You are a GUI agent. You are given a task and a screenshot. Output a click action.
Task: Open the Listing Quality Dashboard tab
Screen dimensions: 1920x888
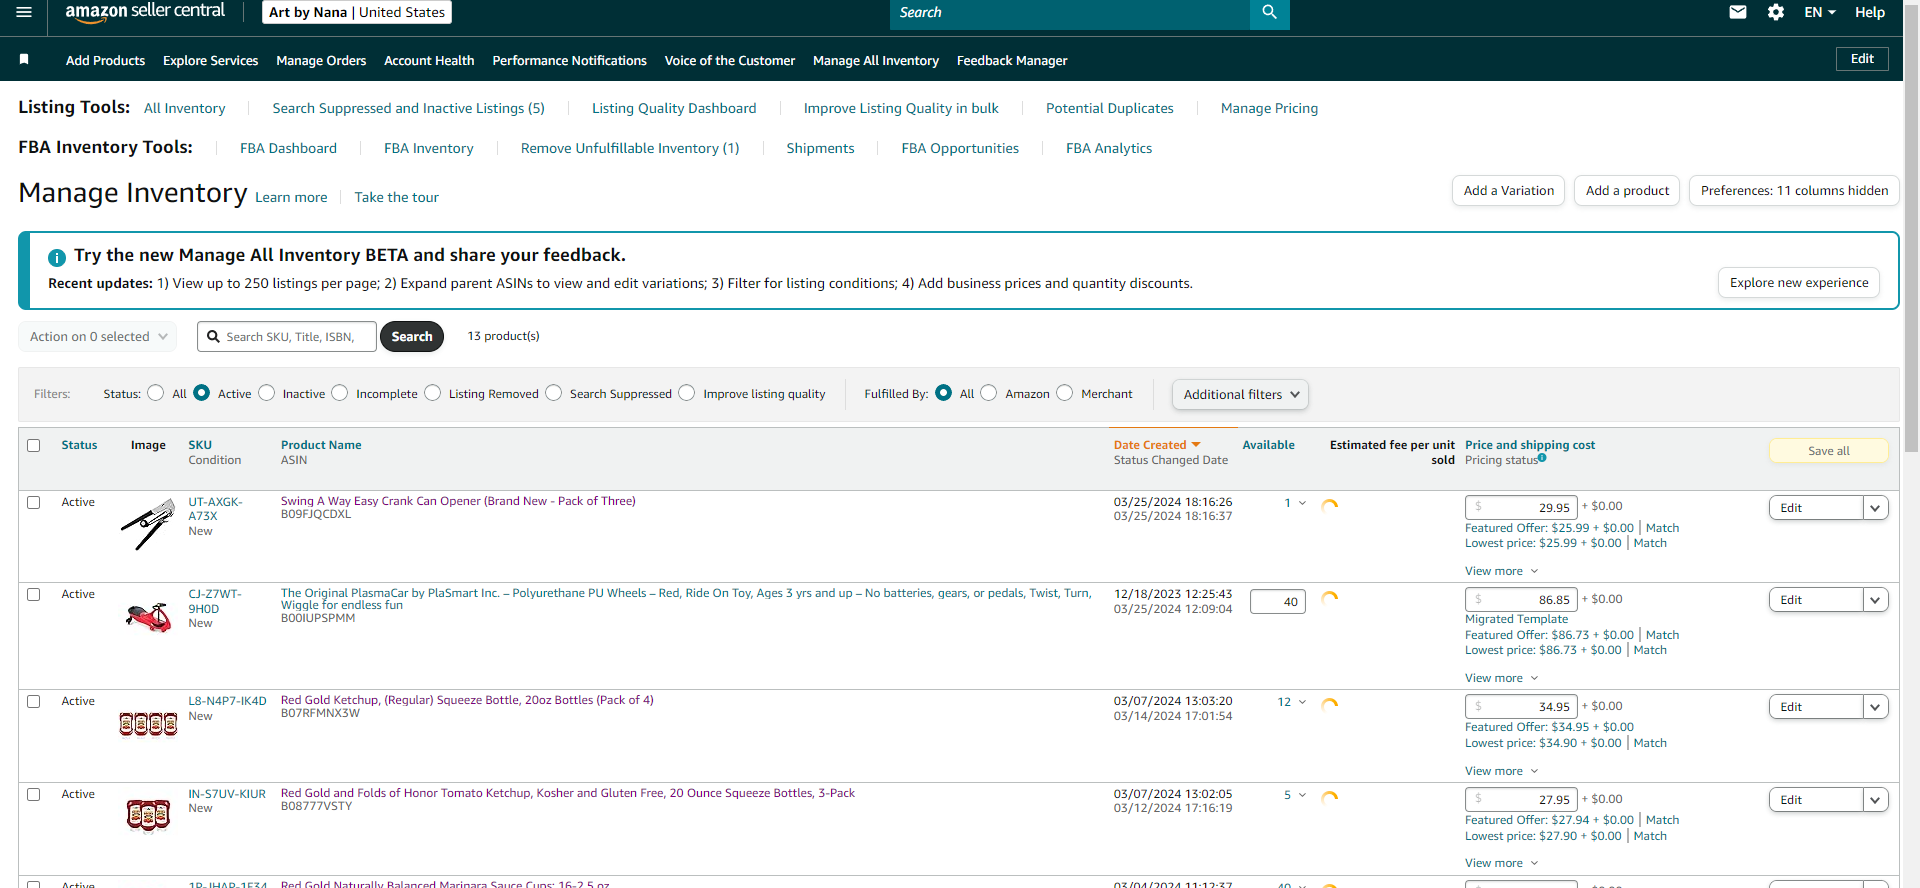click(x=674, y=108)
